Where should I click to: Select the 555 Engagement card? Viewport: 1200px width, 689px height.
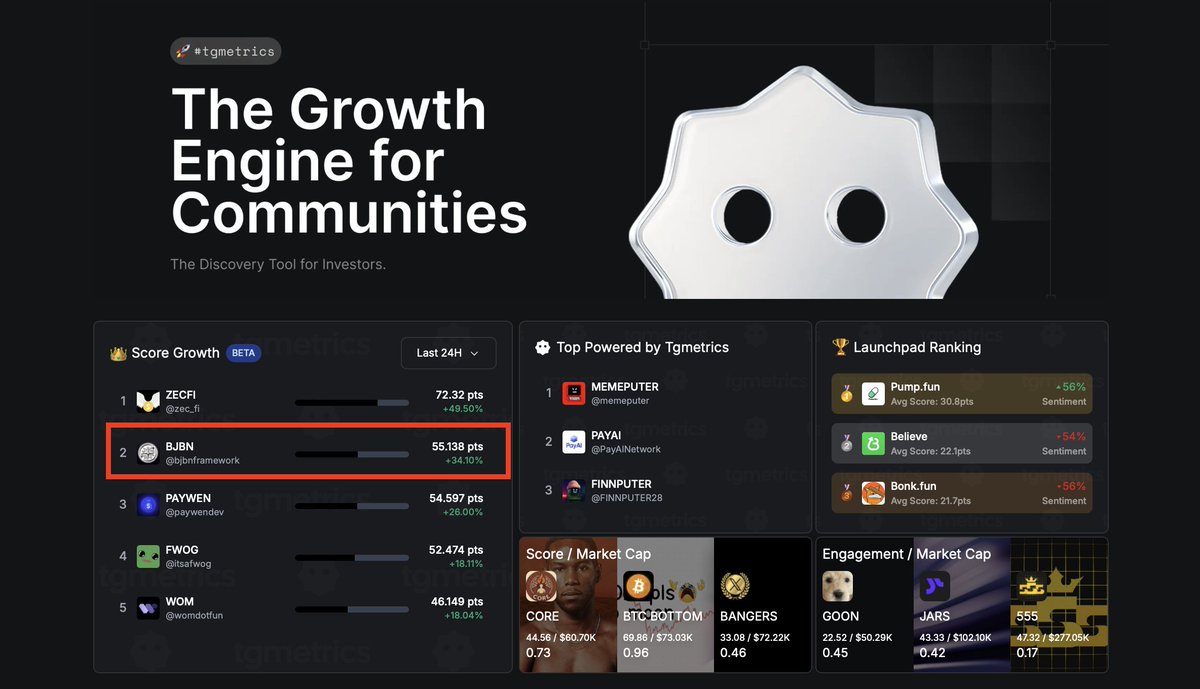[1059, 604]
